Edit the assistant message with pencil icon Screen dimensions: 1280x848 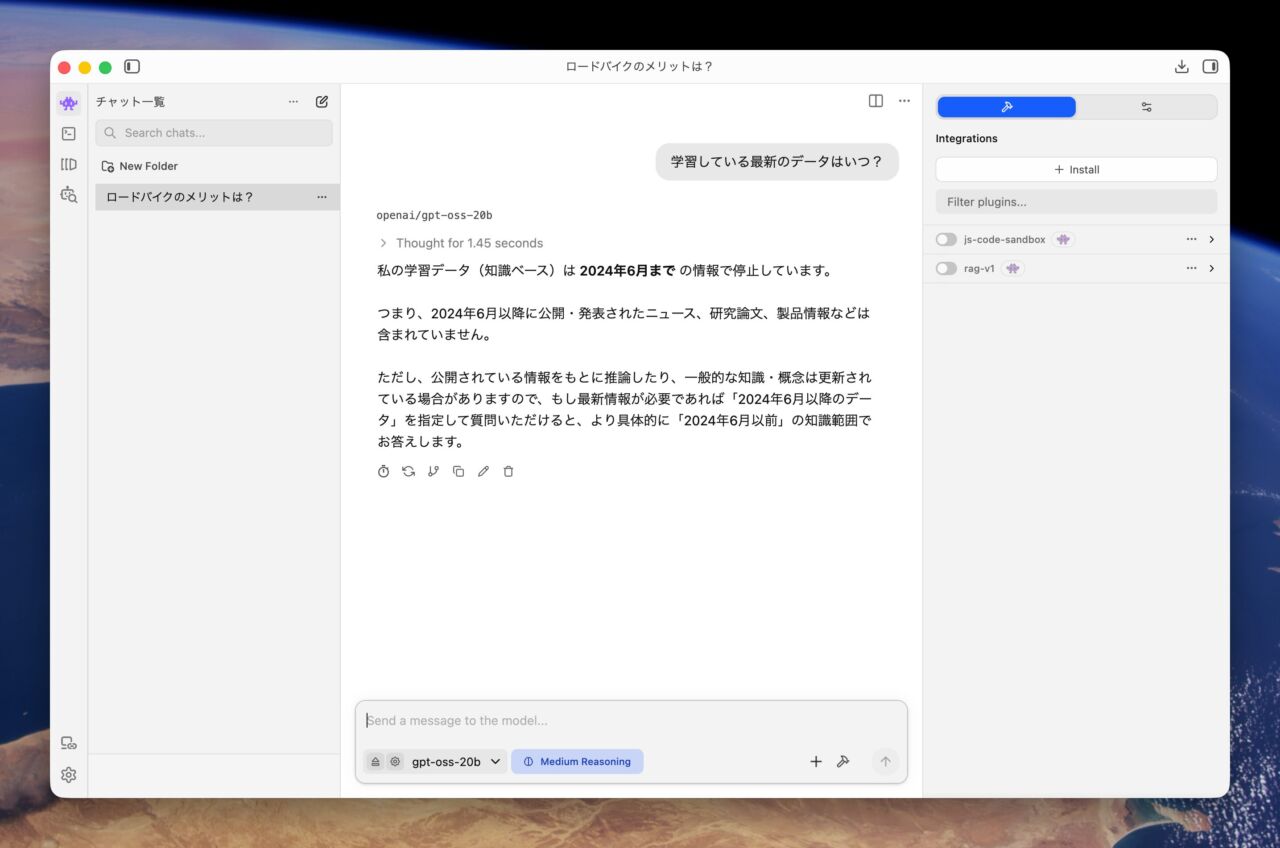(483, 471)
